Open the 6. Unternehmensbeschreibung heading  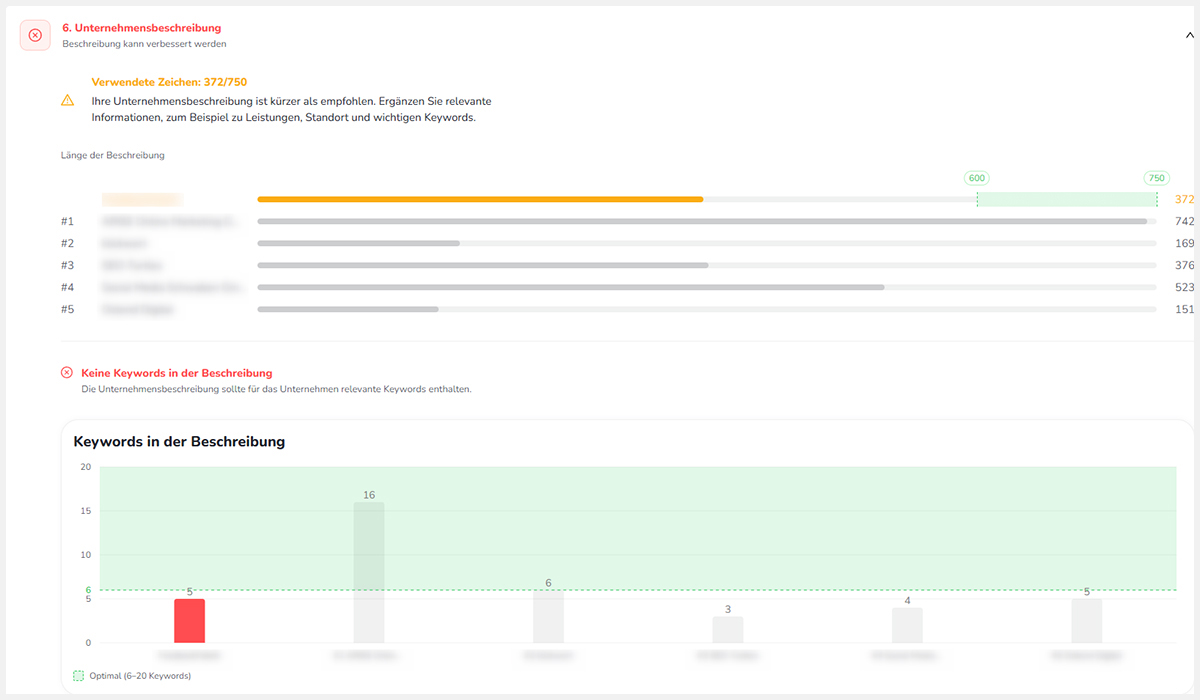click(x=142, y=28)
